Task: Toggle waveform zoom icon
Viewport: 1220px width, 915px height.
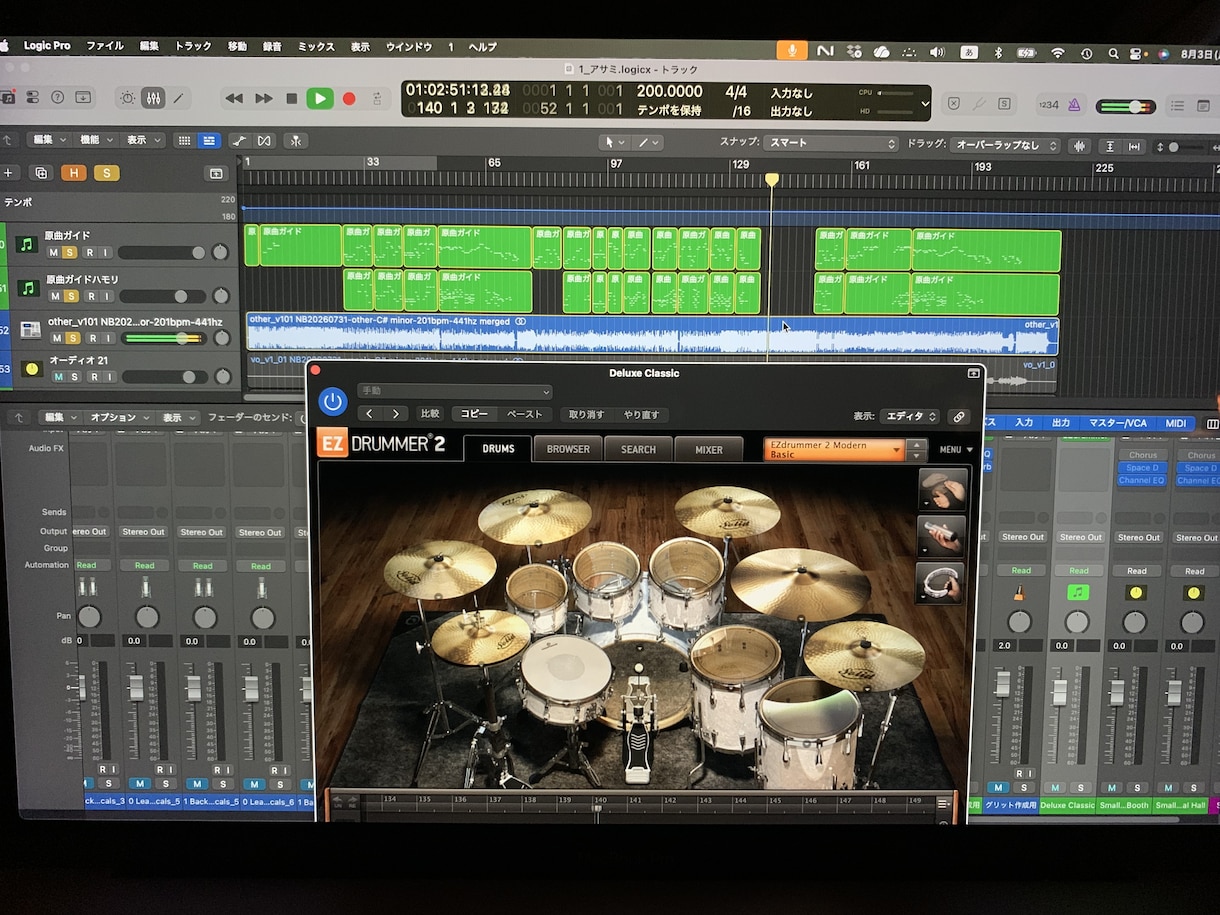Action: (1079, 146)
